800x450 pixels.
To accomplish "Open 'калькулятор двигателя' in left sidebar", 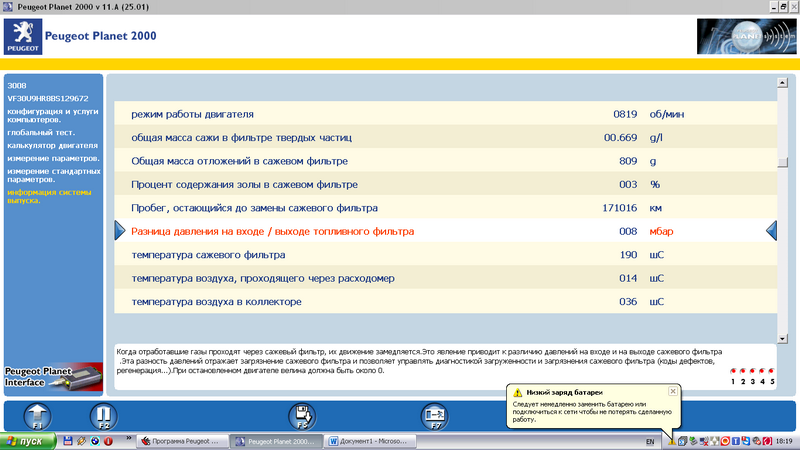I will point(52,146).
